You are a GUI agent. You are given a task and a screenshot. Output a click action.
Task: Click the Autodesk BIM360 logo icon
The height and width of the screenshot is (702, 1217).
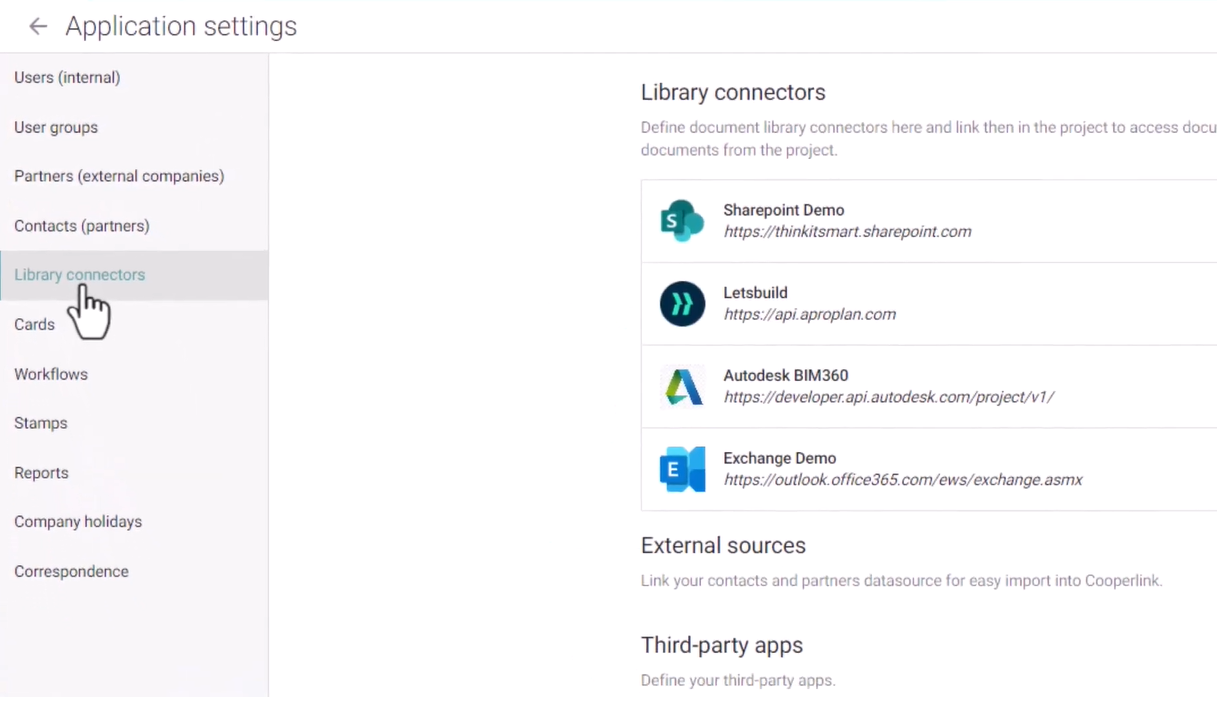[x=682, y=387]
